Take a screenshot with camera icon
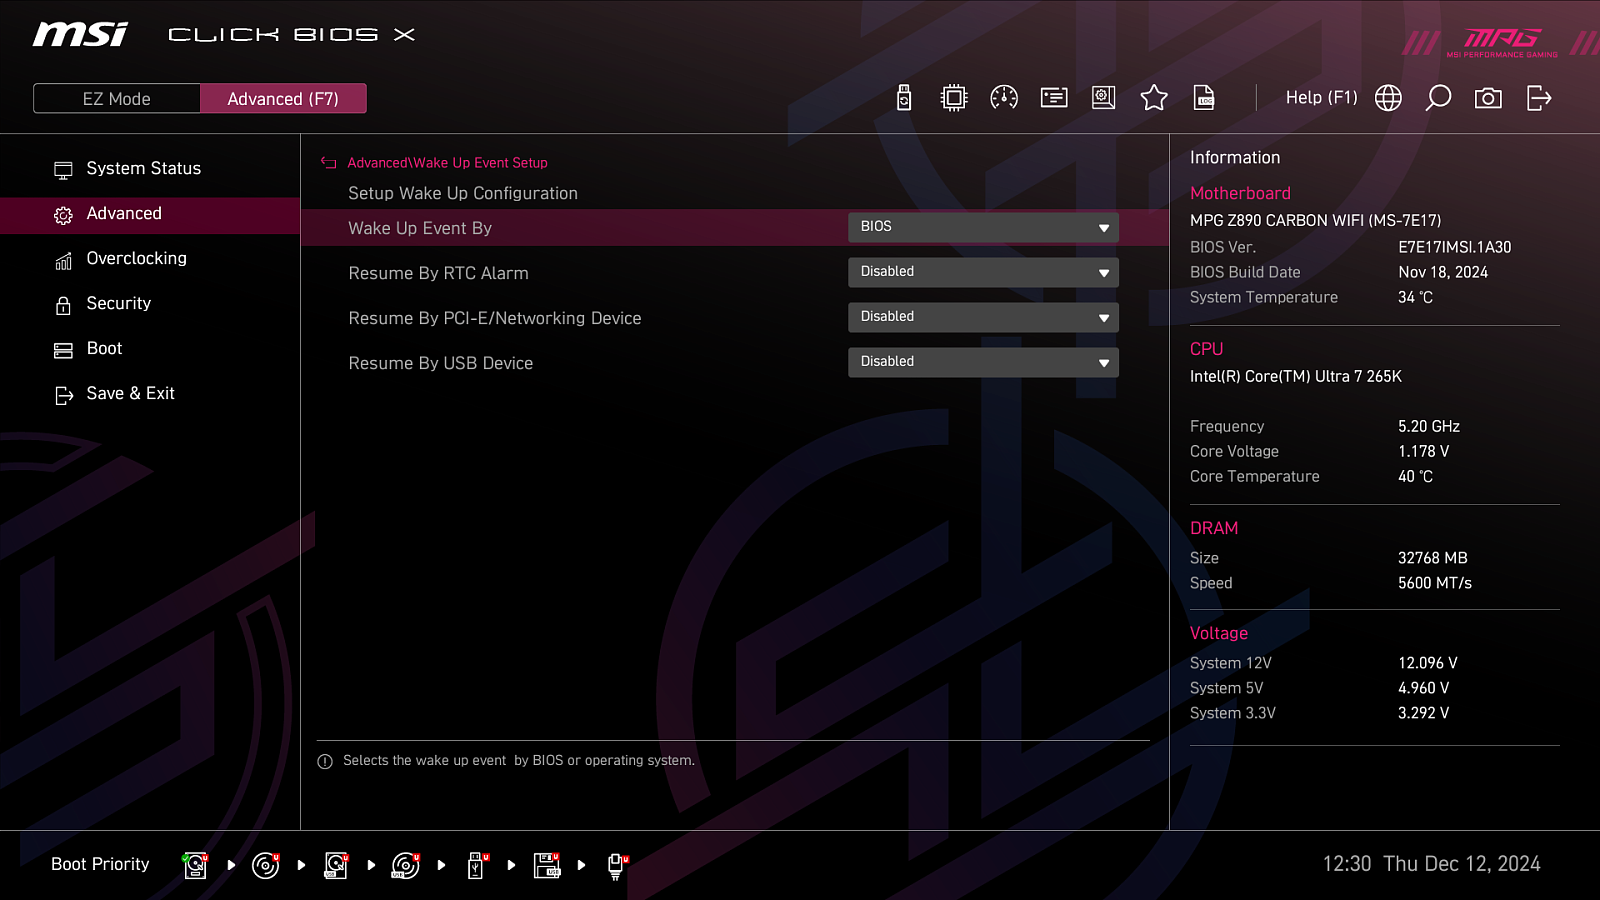This screenshot has height=900, width=1600. [1488, 98]
